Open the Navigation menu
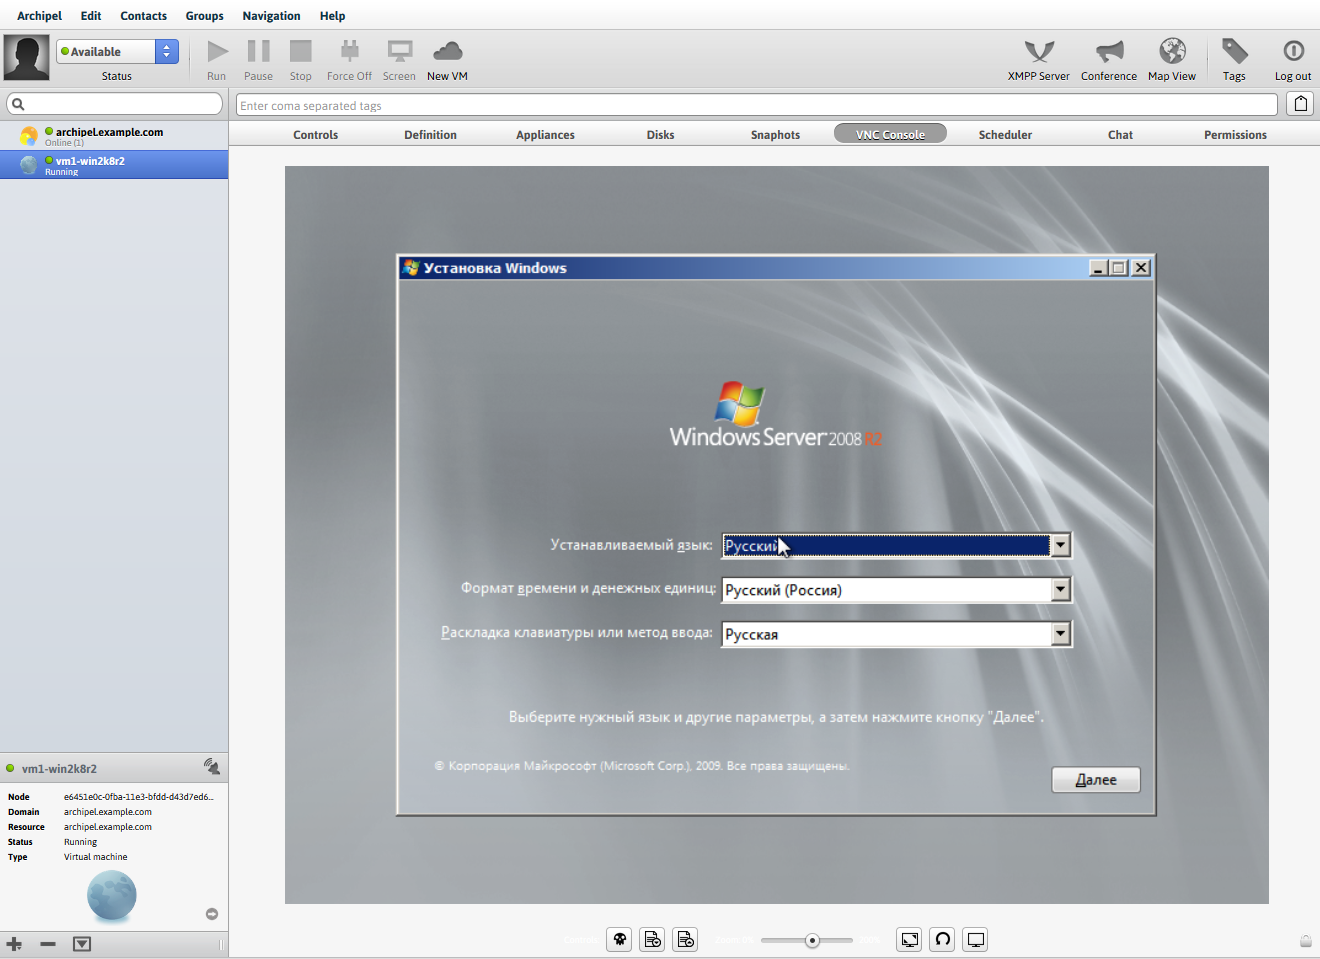 (x=271, y=16)
